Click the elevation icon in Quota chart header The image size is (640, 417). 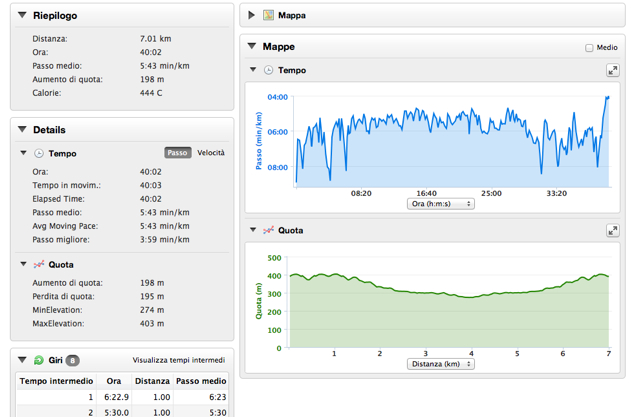[x=268, y=230]
